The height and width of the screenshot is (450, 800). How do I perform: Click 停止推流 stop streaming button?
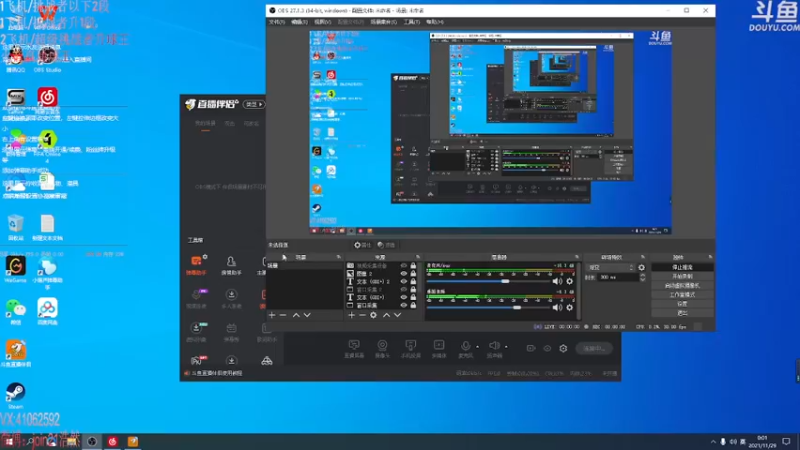click(x=682, y=267)
